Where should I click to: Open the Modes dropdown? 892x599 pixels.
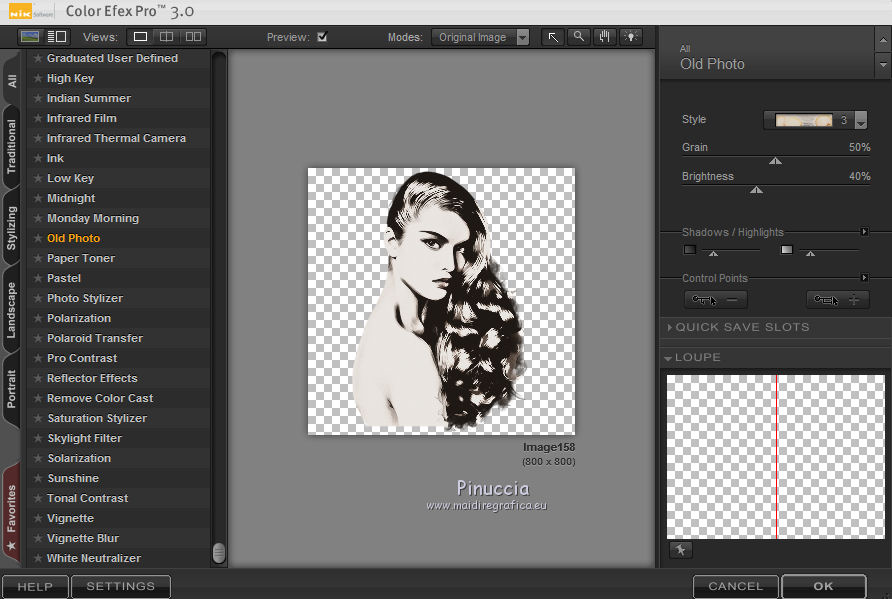point(481,37)
